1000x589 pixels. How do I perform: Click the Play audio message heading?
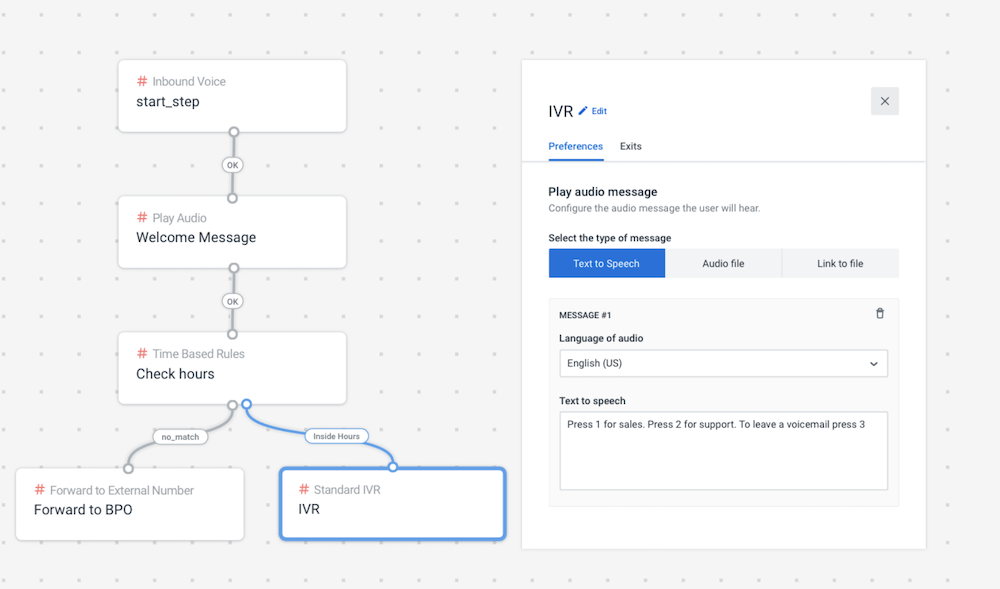(603, 192)
